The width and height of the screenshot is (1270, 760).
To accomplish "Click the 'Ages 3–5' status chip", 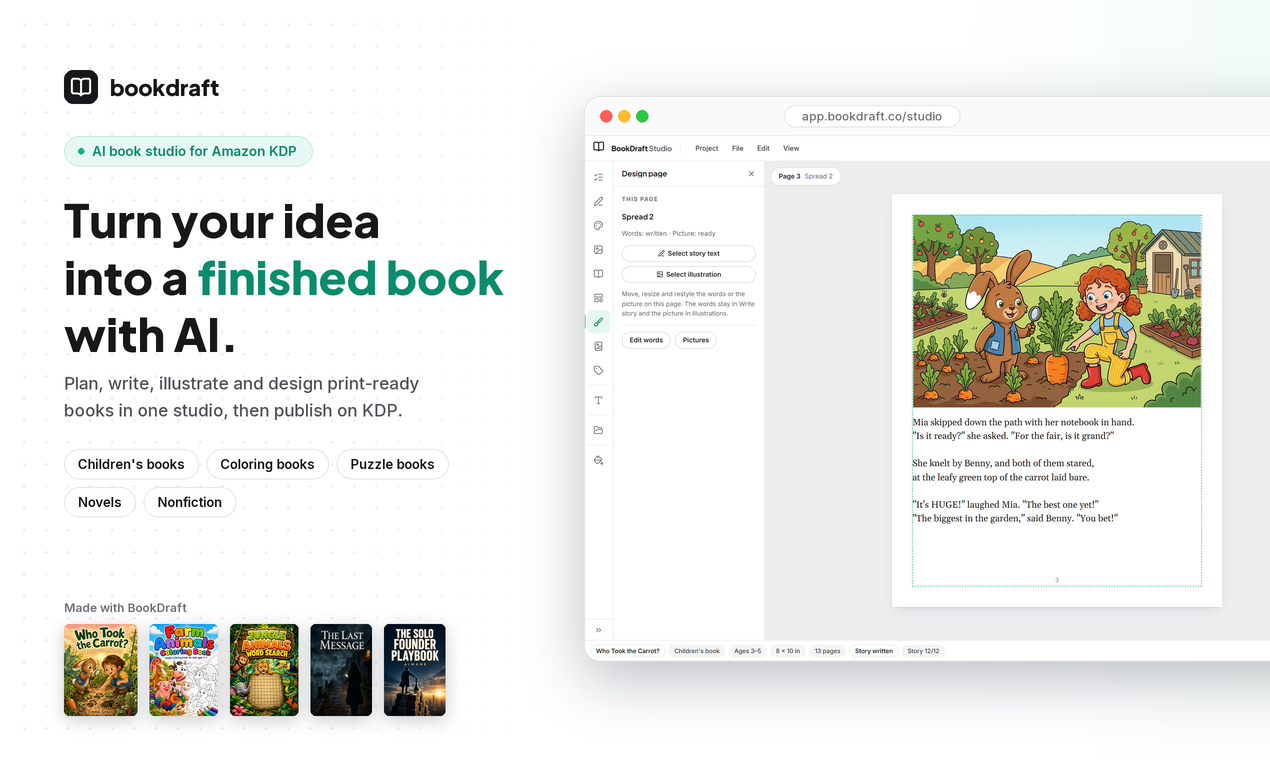I will coord(748,651).
